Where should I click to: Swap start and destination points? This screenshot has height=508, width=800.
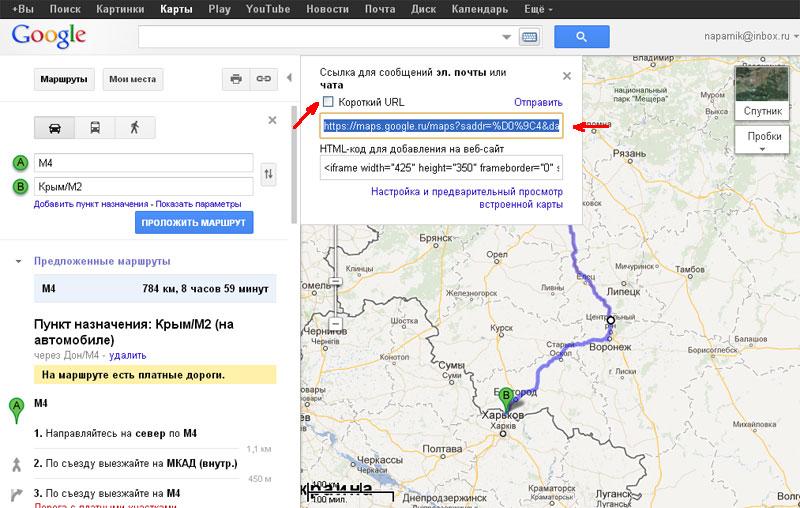(268, 175)
